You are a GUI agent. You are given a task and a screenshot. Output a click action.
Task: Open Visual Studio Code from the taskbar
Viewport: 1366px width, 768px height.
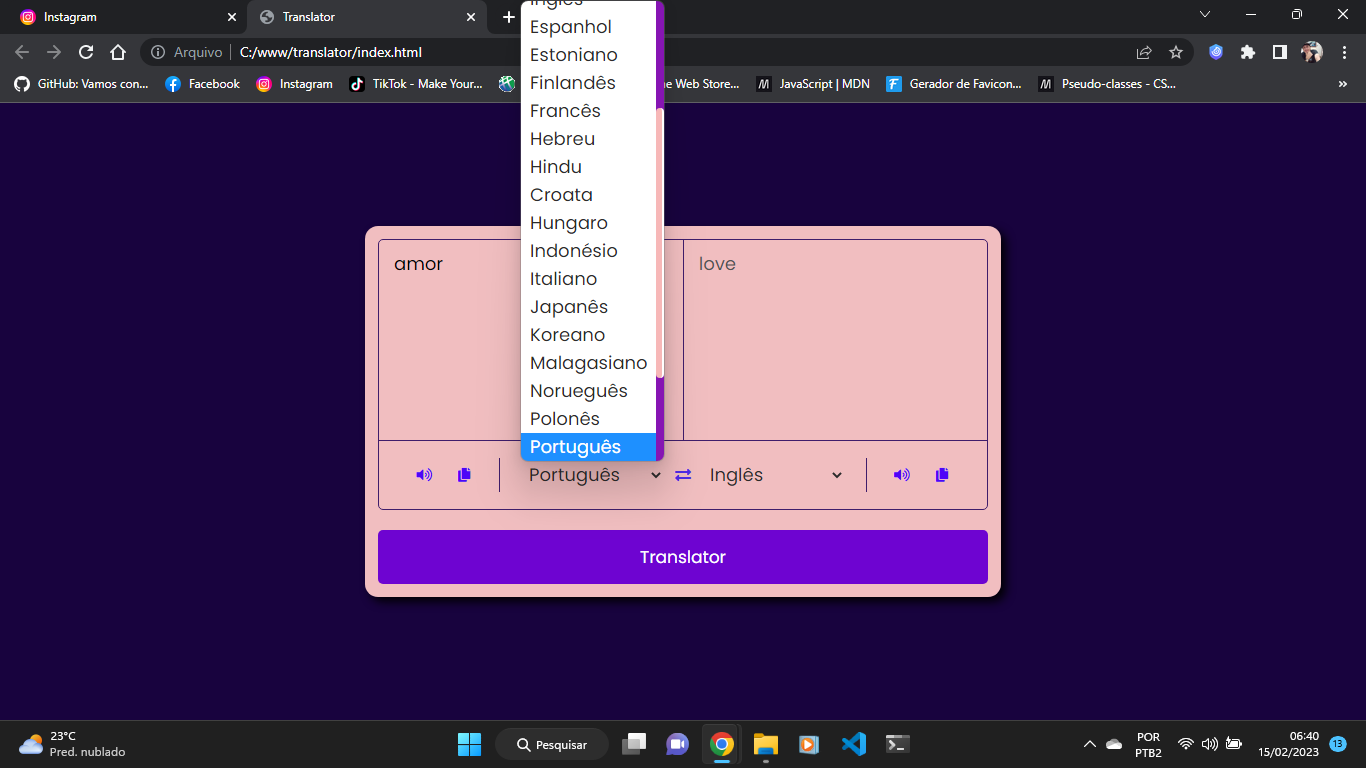pos(853,744)
